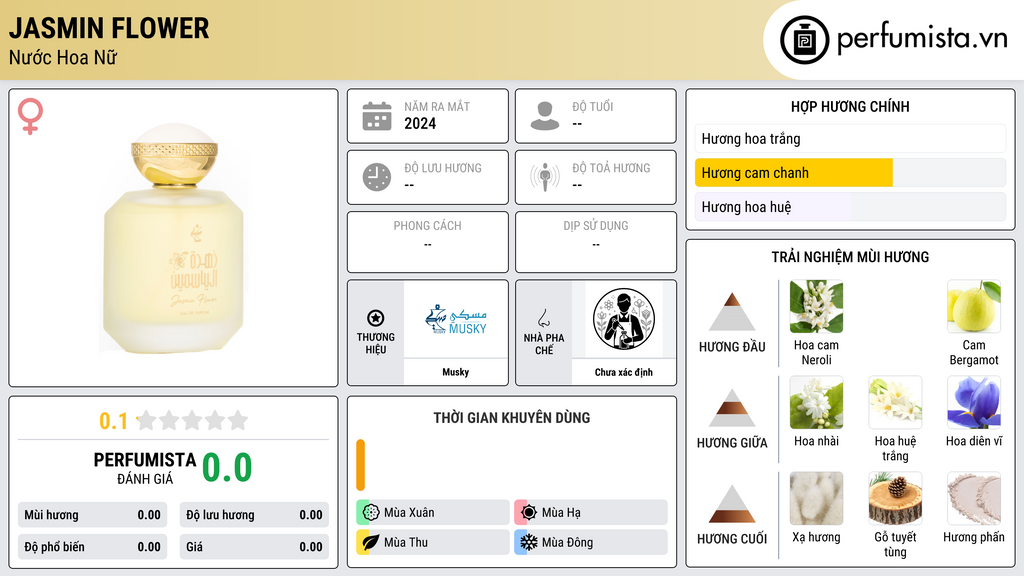This screenshot has width=1024, height=576.
Task: Click the calendar icon beside Năm ra mắt
Action: click(x=377, y=116)
